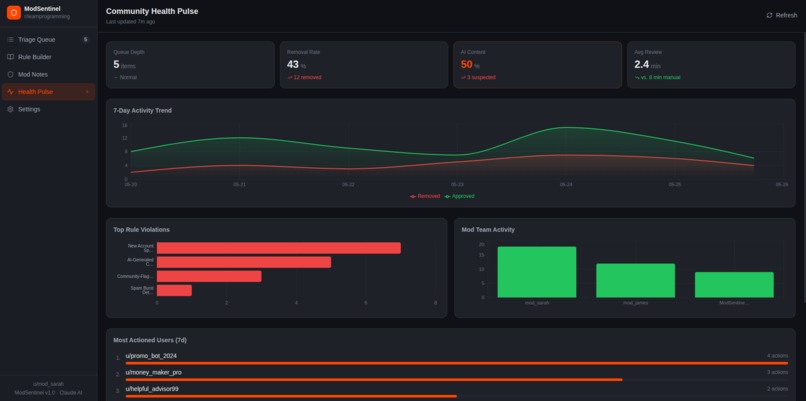This screenshot has height=401, width=806.
Task: Click 'ModSentinel v1.0 · Claude AI' footer text
Action: [x=48, y=392]
